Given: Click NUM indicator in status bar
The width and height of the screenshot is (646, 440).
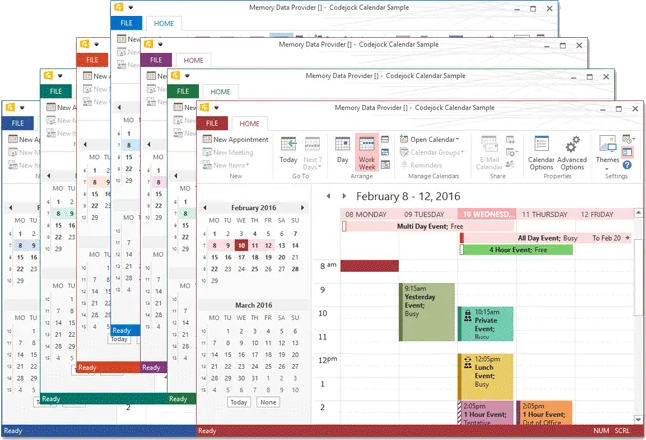Looking at the screenshot, I should pyautogui.click(x=601, y=431).
